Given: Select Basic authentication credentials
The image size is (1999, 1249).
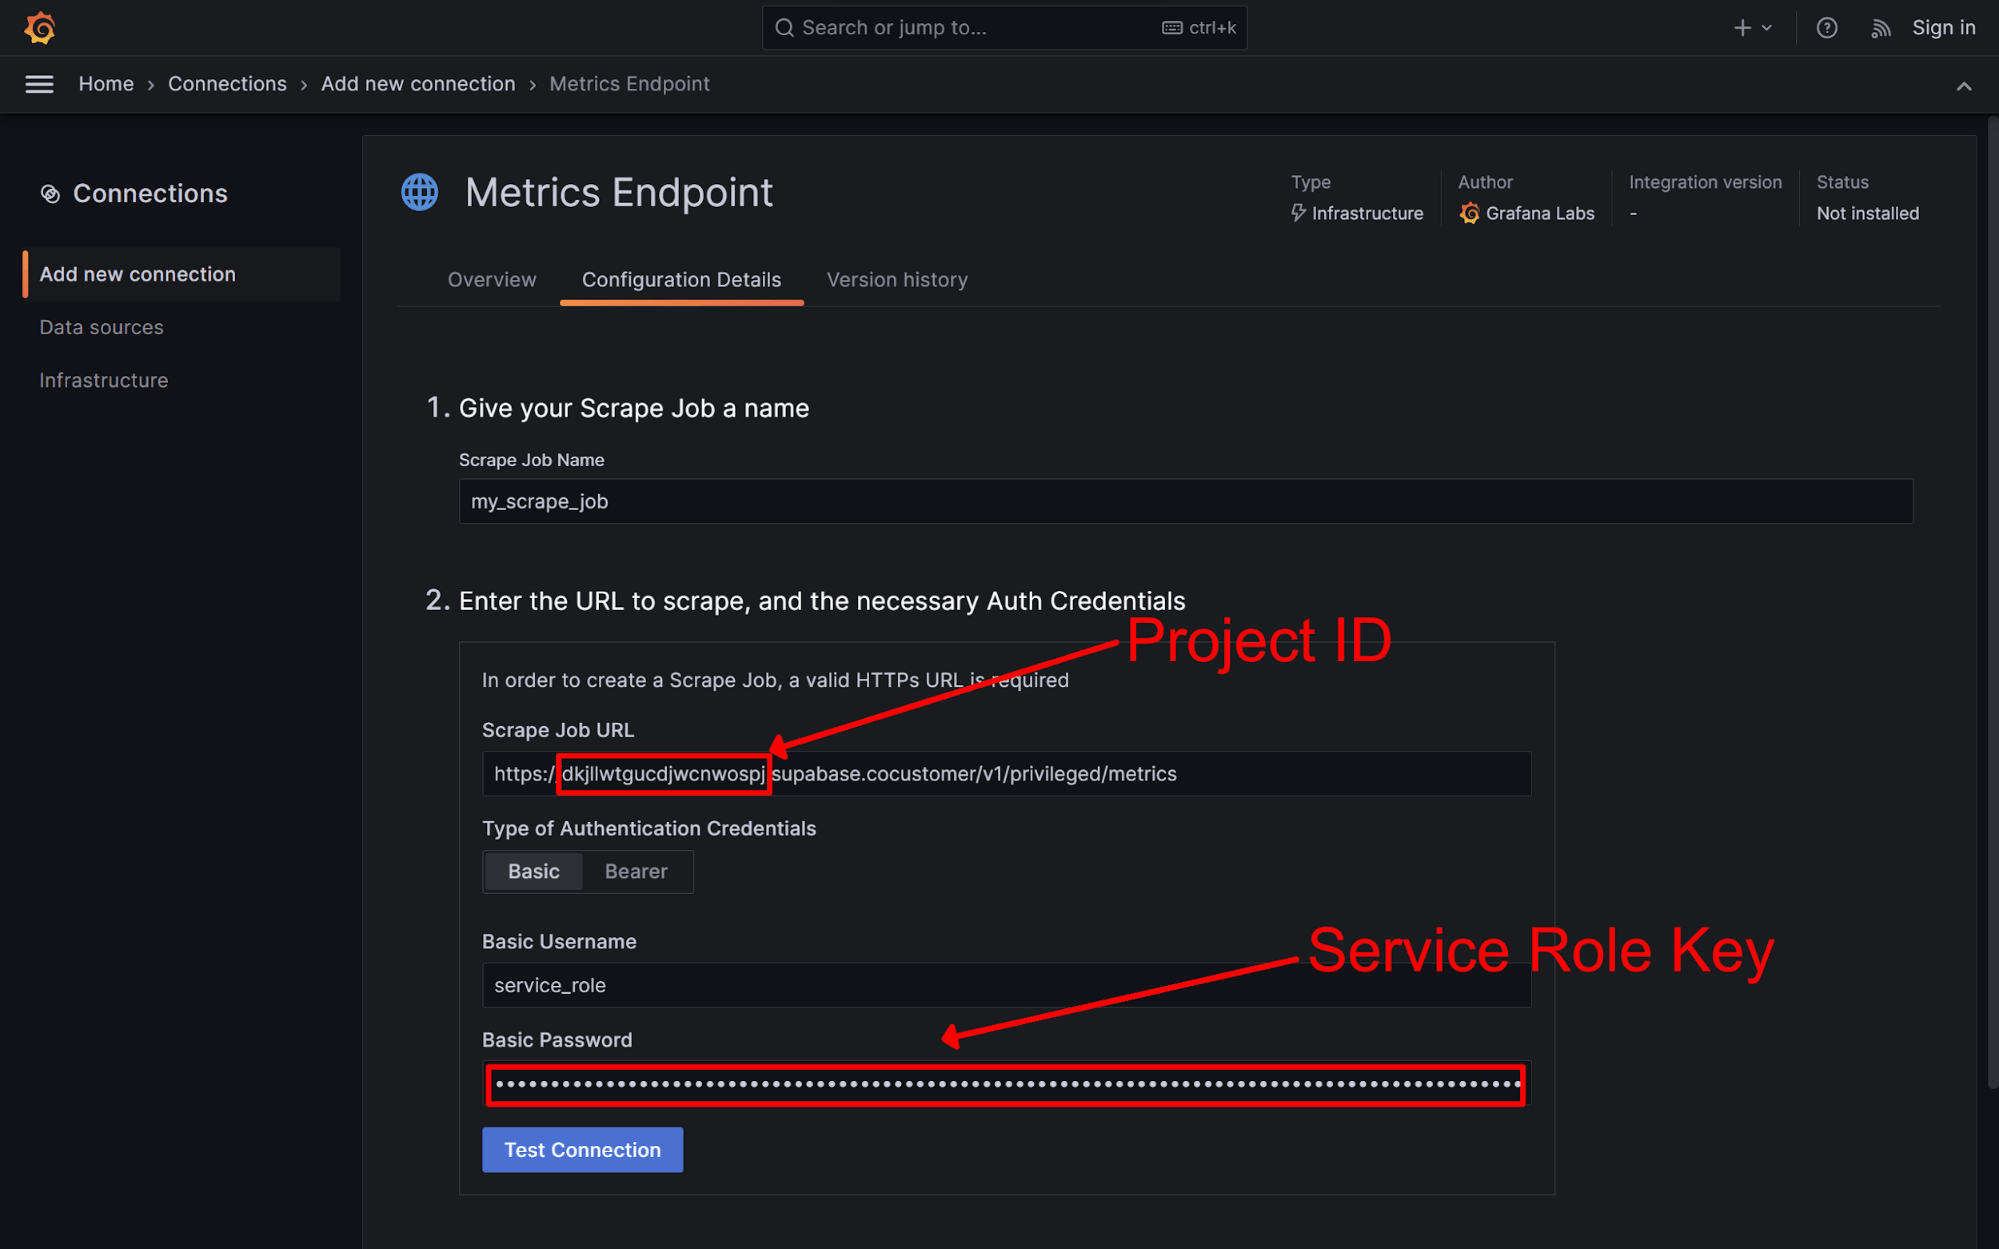Looking at the screenshot, I should point(533,871).
